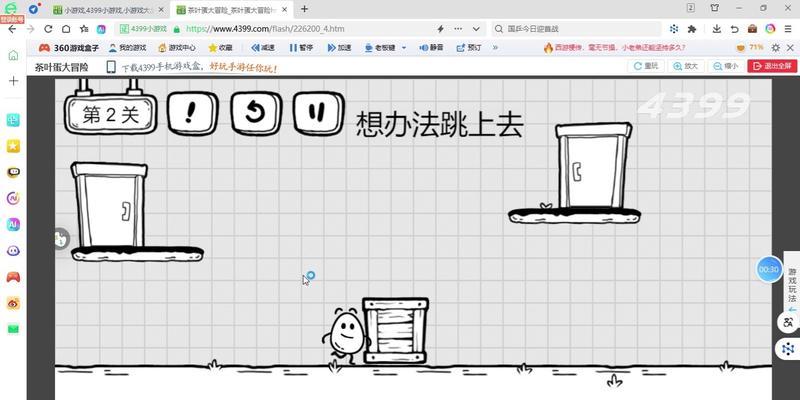800x400 pixels.
Task: Expand more toolbar items with double chevron
Action: tap(495, 47)
